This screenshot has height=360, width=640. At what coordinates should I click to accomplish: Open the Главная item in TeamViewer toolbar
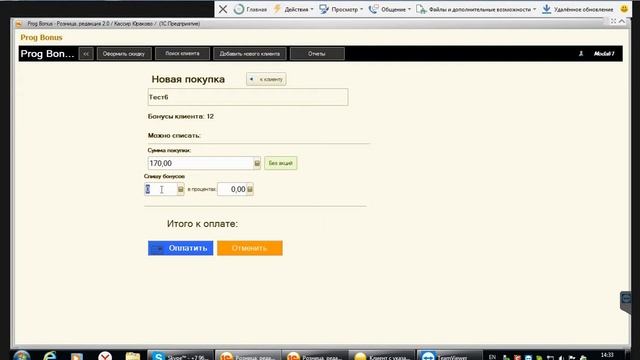(x=251, y=9)
